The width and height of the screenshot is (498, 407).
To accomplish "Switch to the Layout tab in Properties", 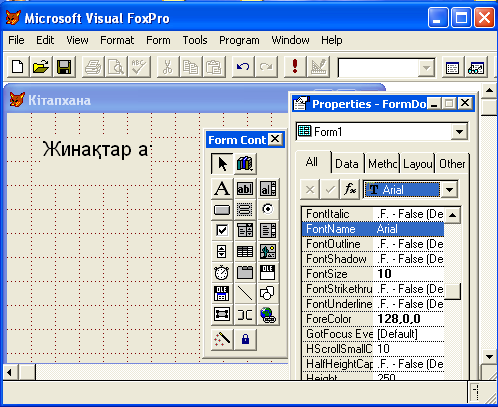I will pyautogui.click(x=418, y=164).
